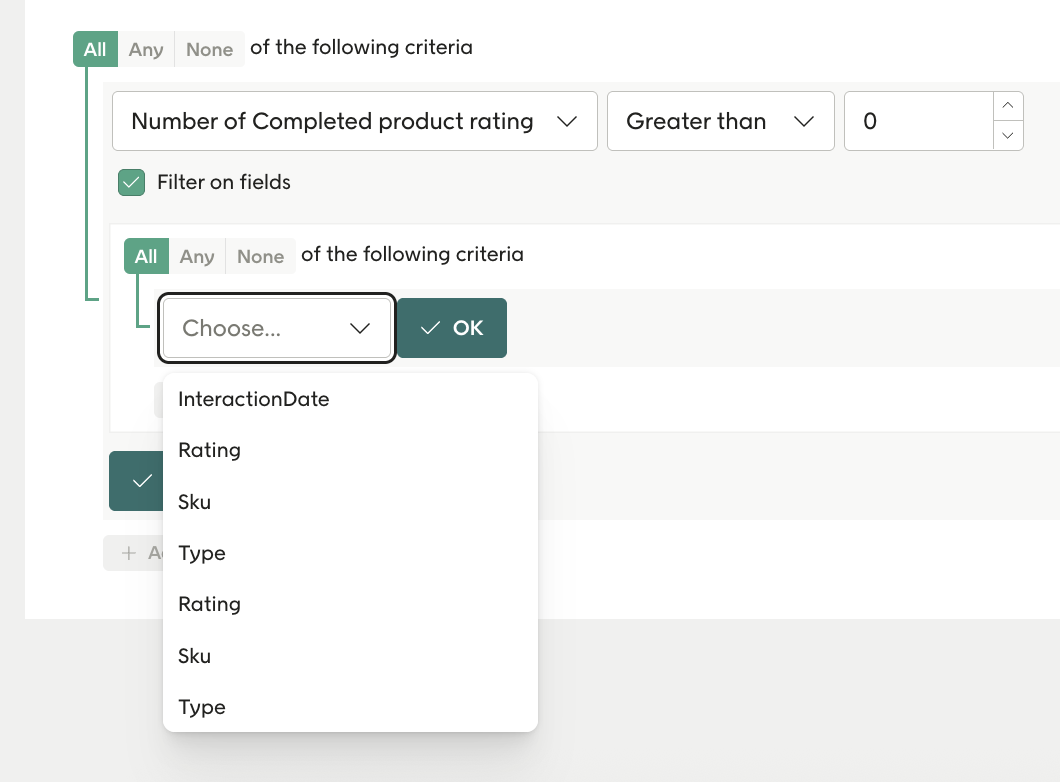The width and height of the screenshot is (1060, 782).
Task: Click the checkmark icon on the OK button
Action: [x=430, y=327]
